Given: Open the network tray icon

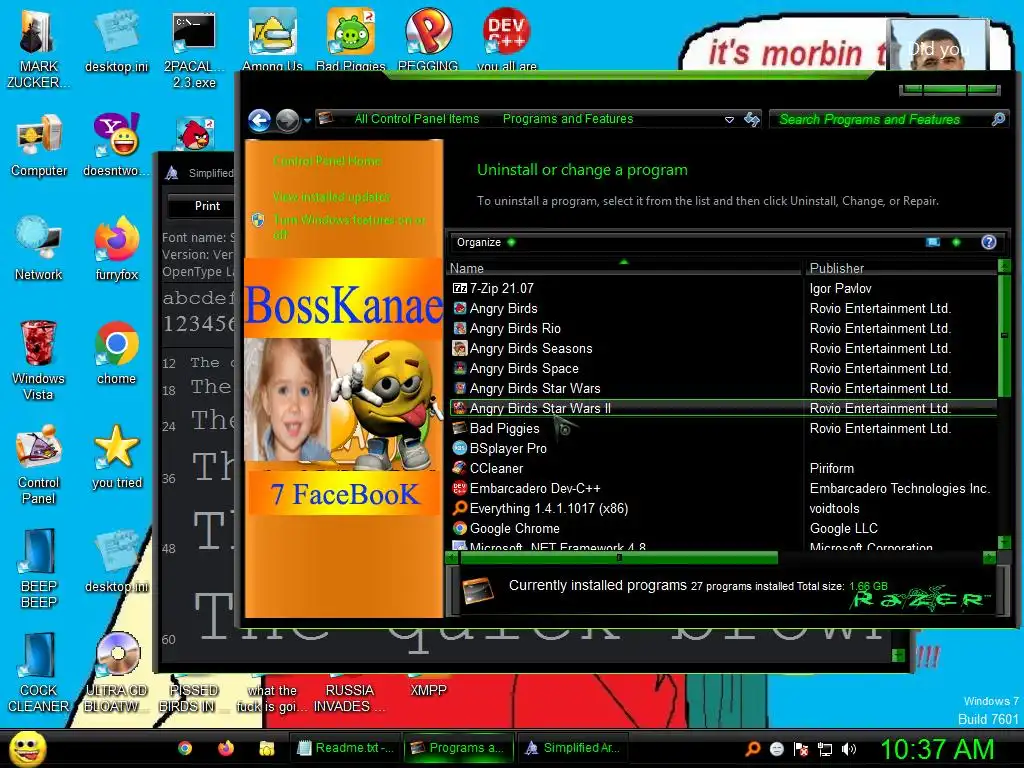Looking at the screenshot, I should coord(825,749).
